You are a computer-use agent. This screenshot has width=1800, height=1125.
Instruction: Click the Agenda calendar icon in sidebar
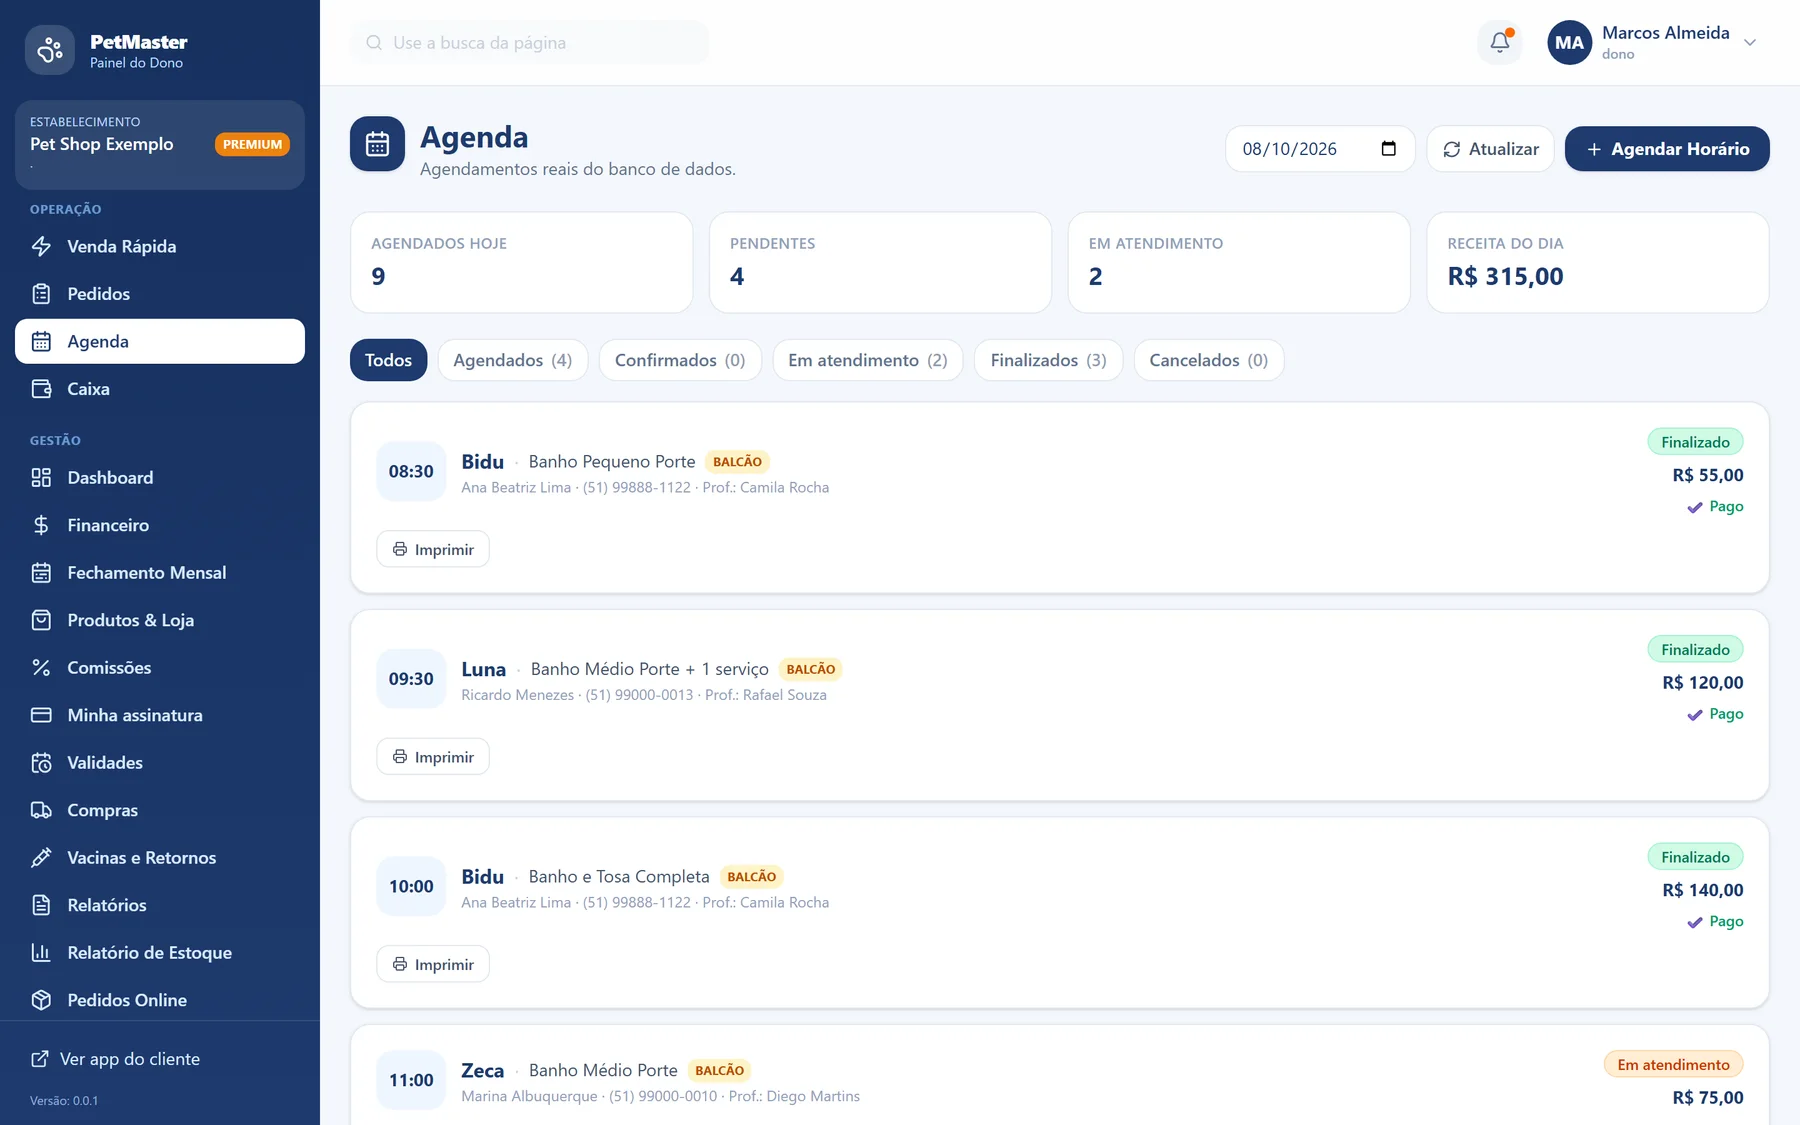coord(41,341)
